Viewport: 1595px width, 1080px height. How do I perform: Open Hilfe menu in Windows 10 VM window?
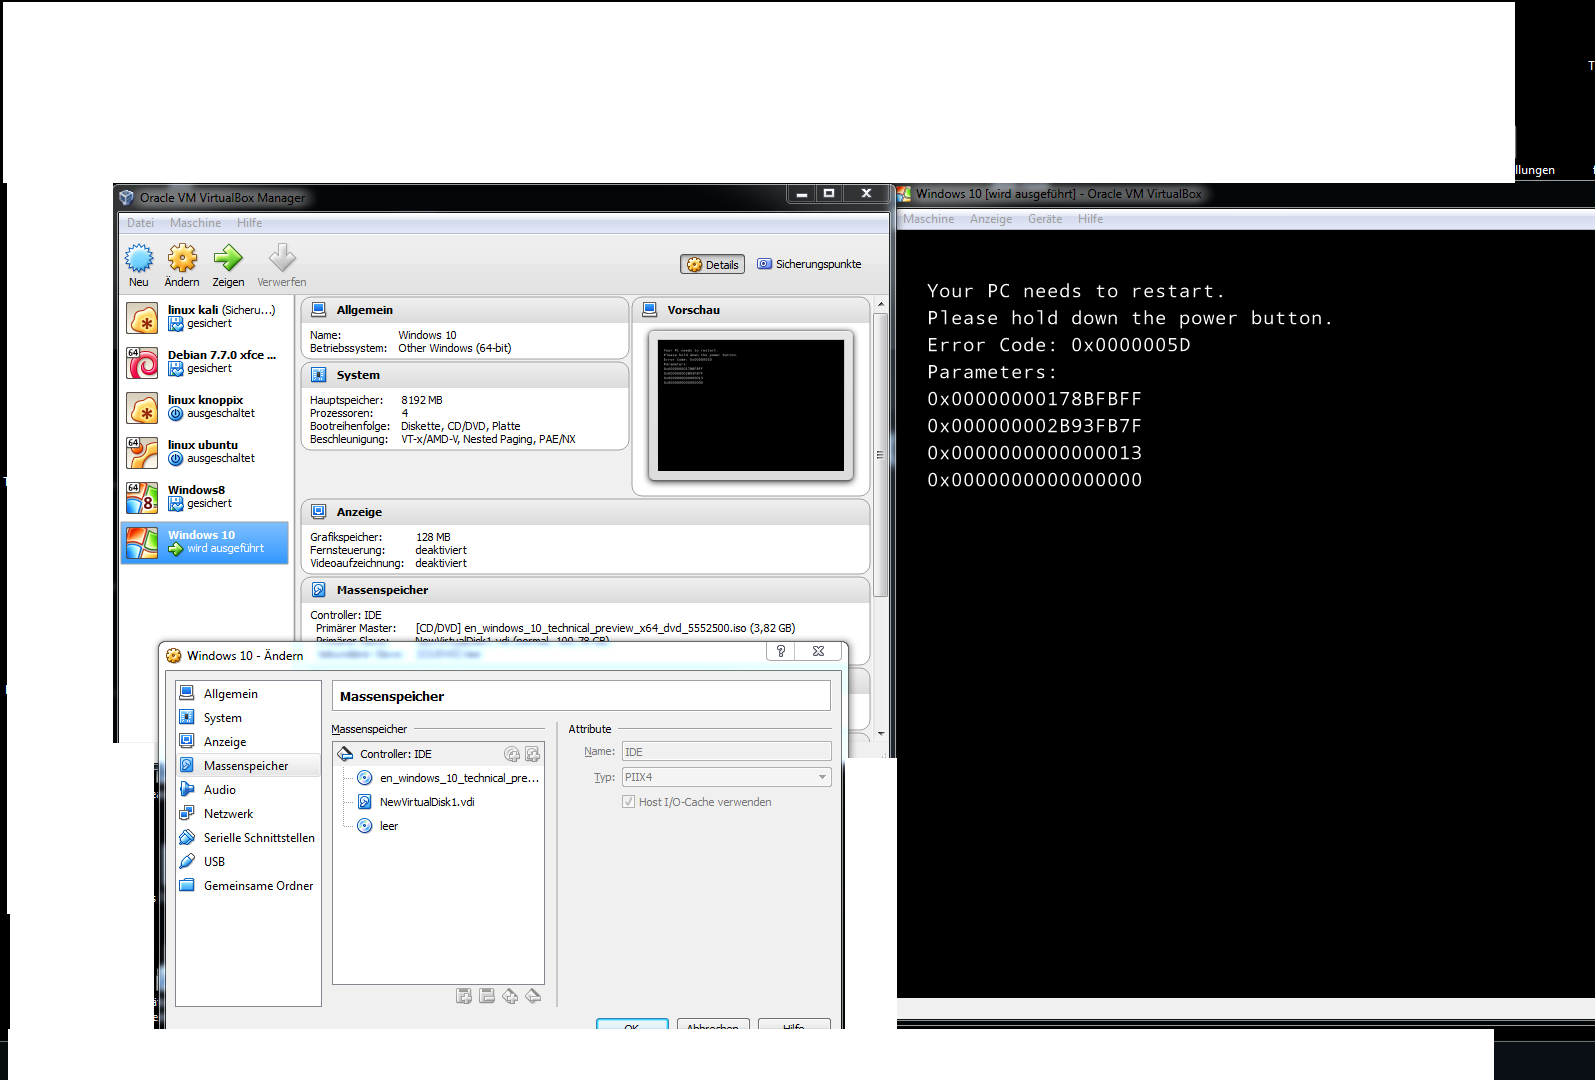pyautogui.click(x=1090, y=219)
